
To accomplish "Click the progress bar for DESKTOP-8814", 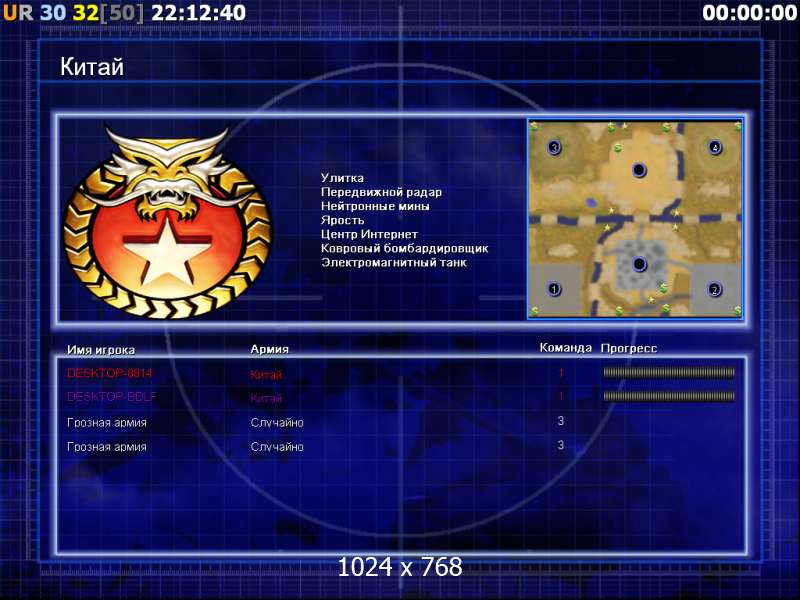I will pyautogui.click(x=669, y=372).
